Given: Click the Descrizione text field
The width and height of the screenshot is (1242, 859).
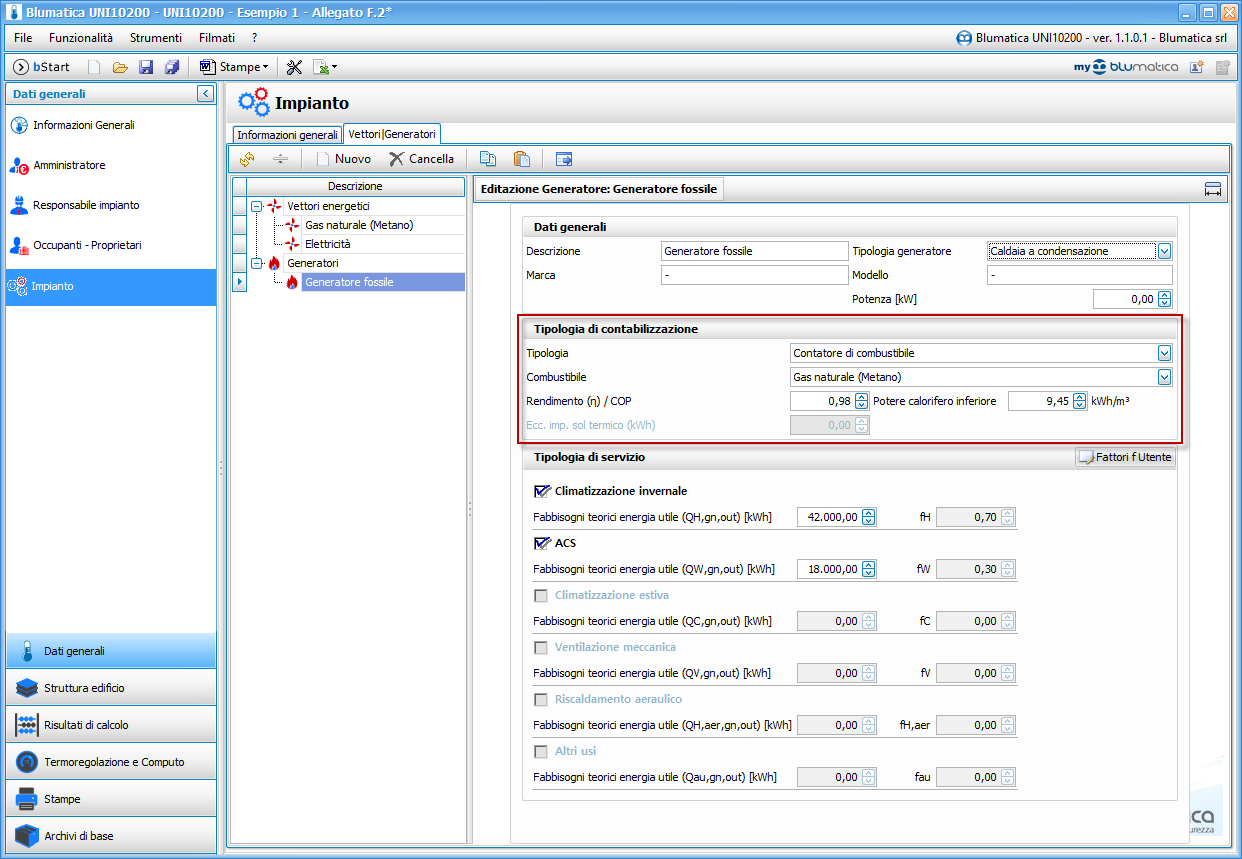Looking at the screenshot, I should (754, 251).
